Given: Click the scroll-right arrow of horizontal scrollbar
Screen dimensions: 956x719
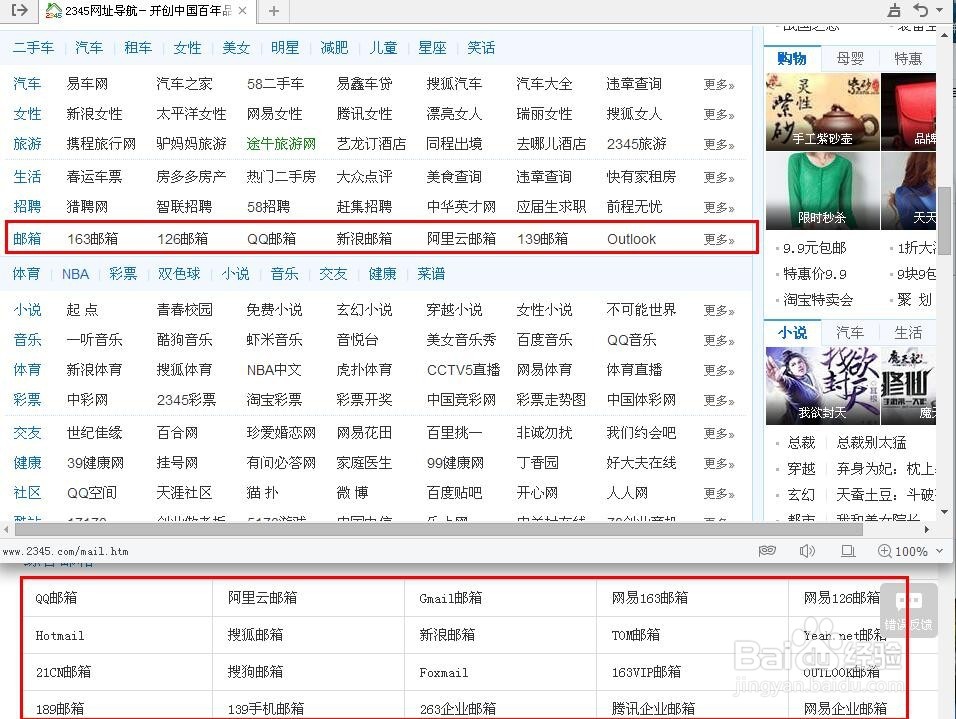Looking at the screenshot, I should pyautogui.click(x=926, y=529).
